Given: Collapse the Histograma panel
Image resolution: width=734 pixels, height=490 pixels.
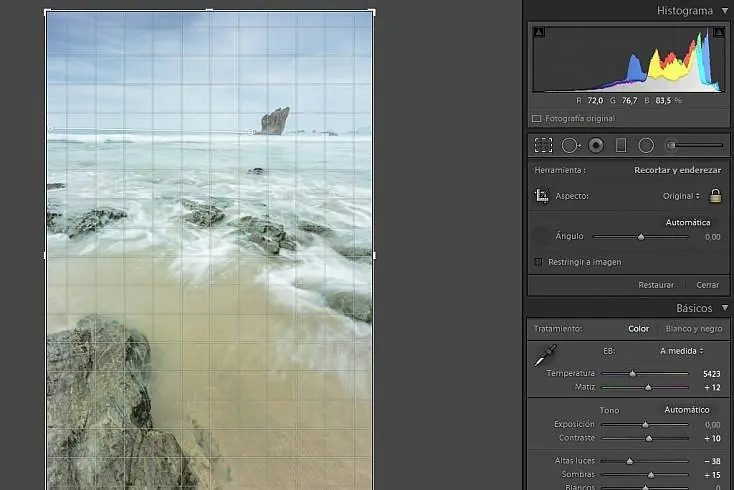Looking at the screenshot, I should click(x=725, y=10).
